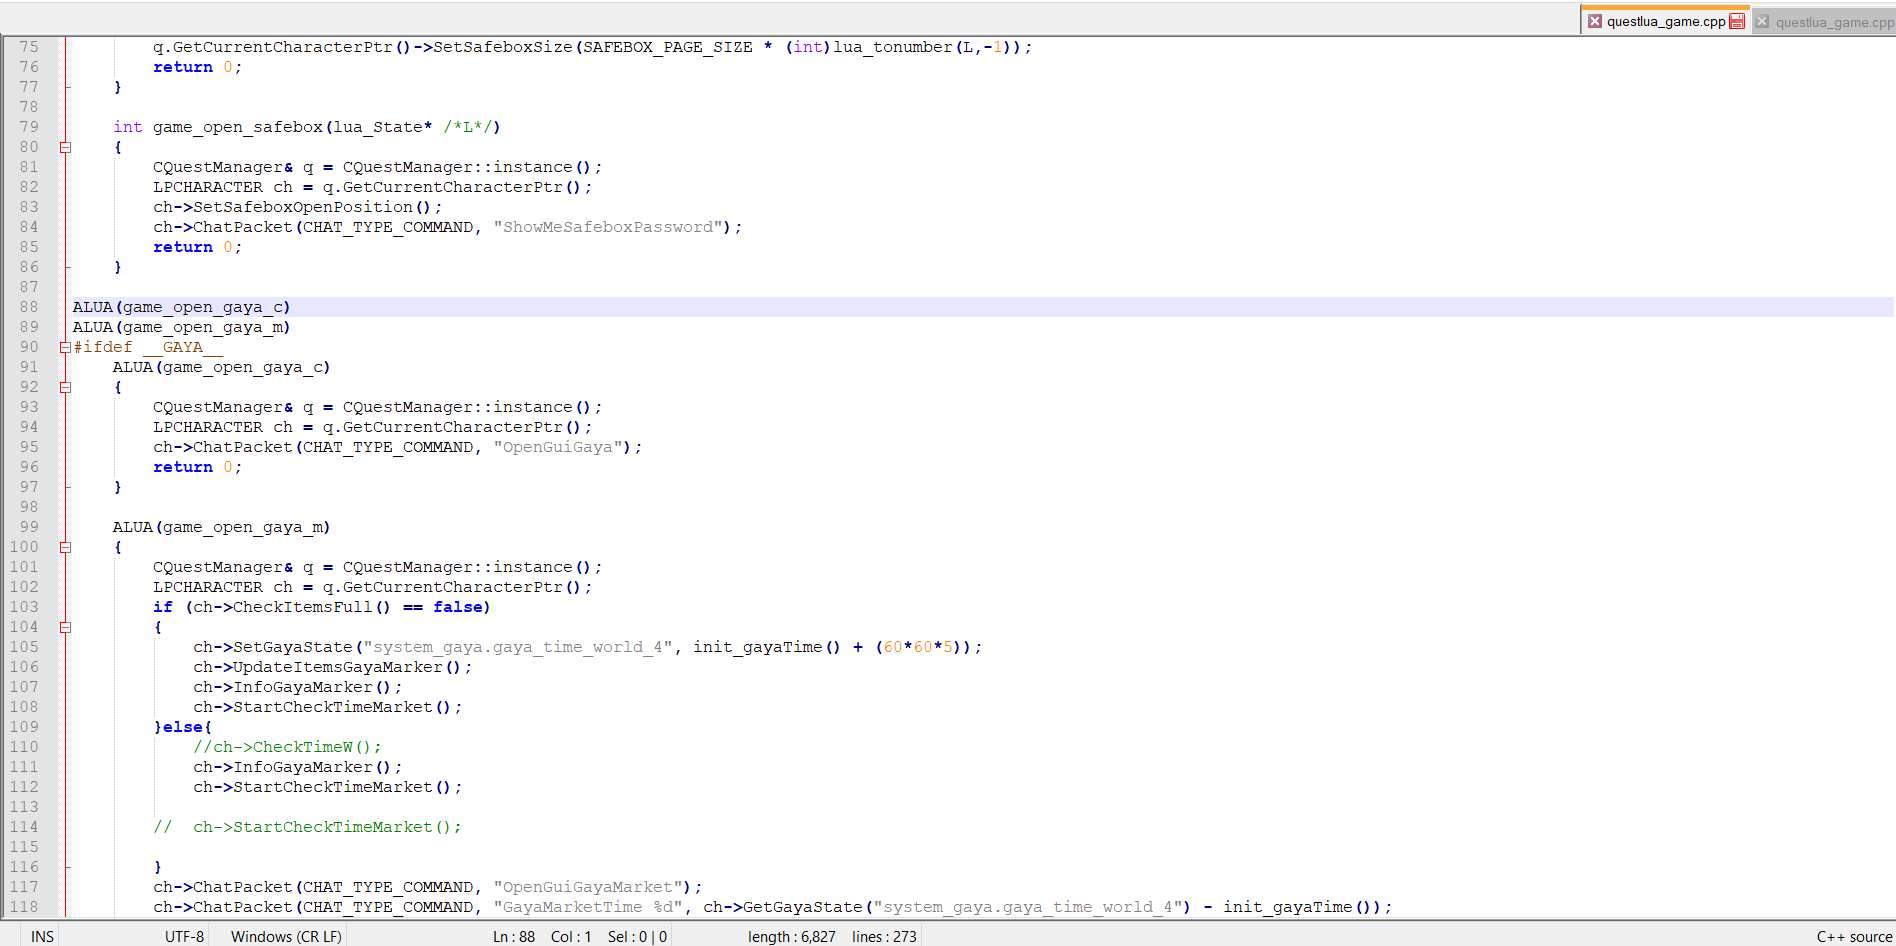Click the '}else{' keyword on line 109
1896x946 pixels.
click(183, 727)
